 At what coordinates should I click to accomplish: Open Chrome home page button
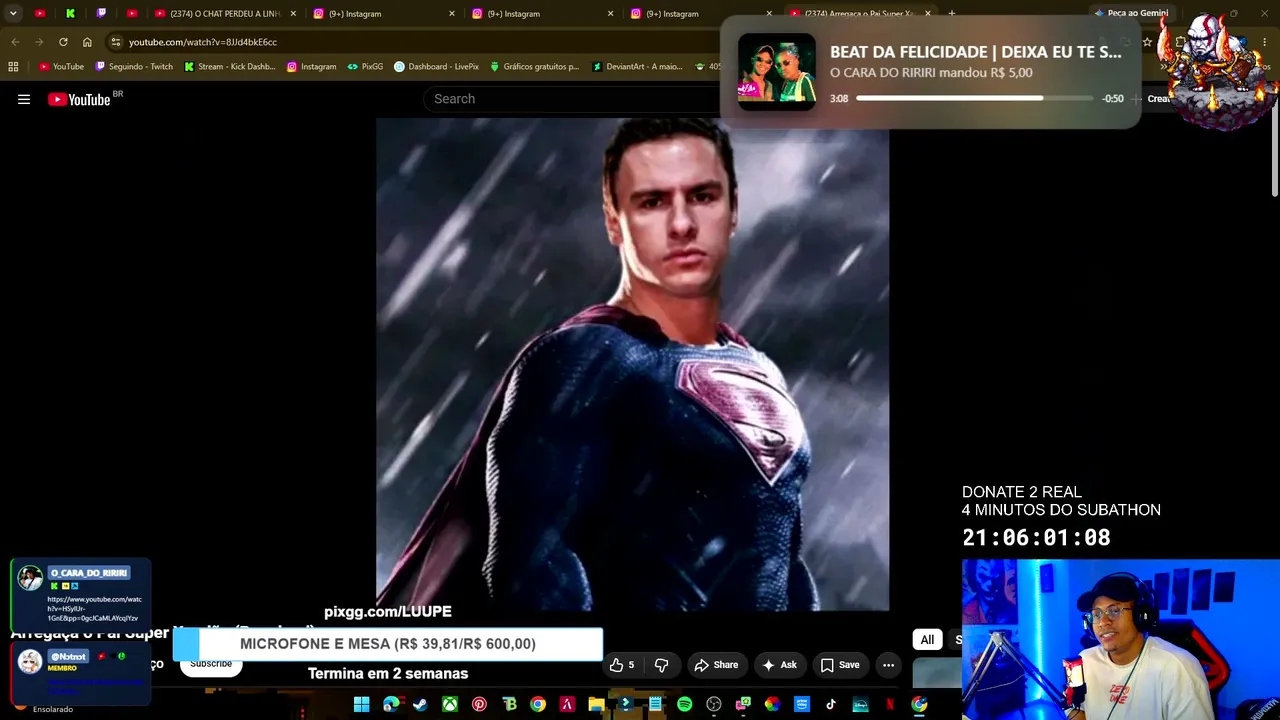87,42
